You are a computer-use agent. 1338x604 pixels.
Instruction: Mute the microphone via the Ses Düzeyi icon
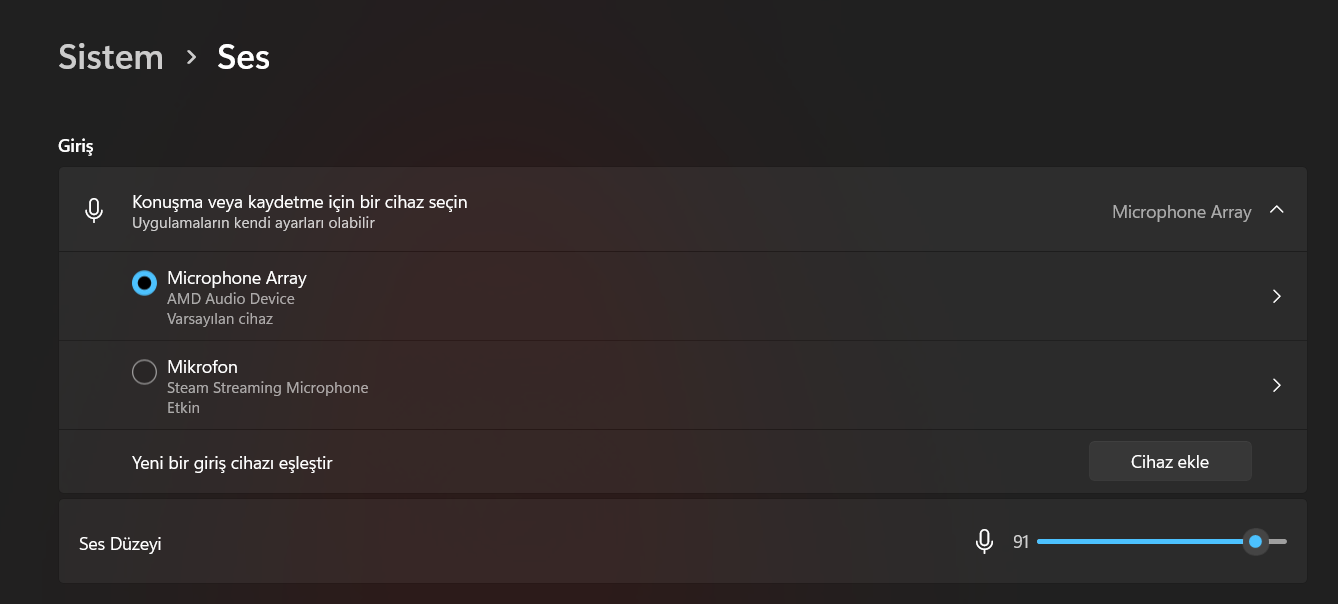(x=984, y=542)
